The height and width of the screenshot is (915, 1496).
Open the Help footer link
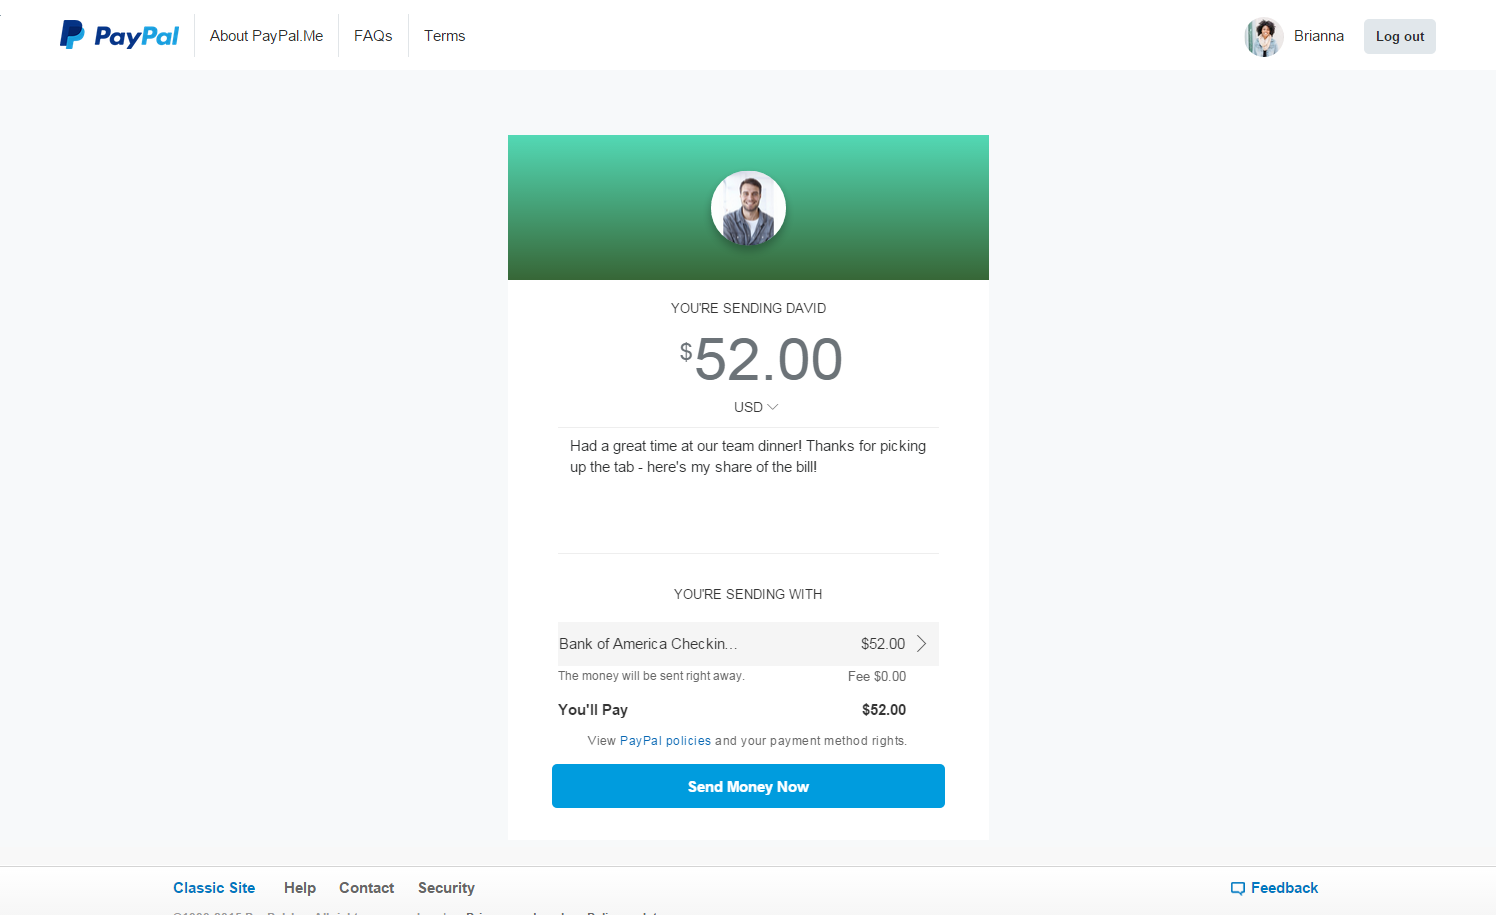pos(300,888)
